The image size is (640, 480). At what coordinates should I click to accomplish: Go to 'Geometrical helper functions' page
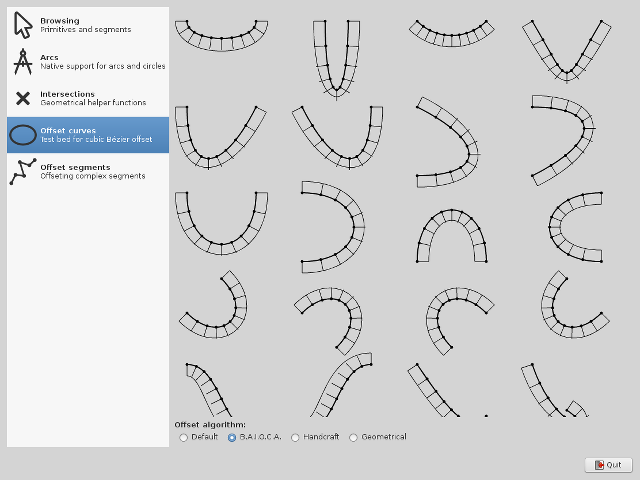pos(93,102)
